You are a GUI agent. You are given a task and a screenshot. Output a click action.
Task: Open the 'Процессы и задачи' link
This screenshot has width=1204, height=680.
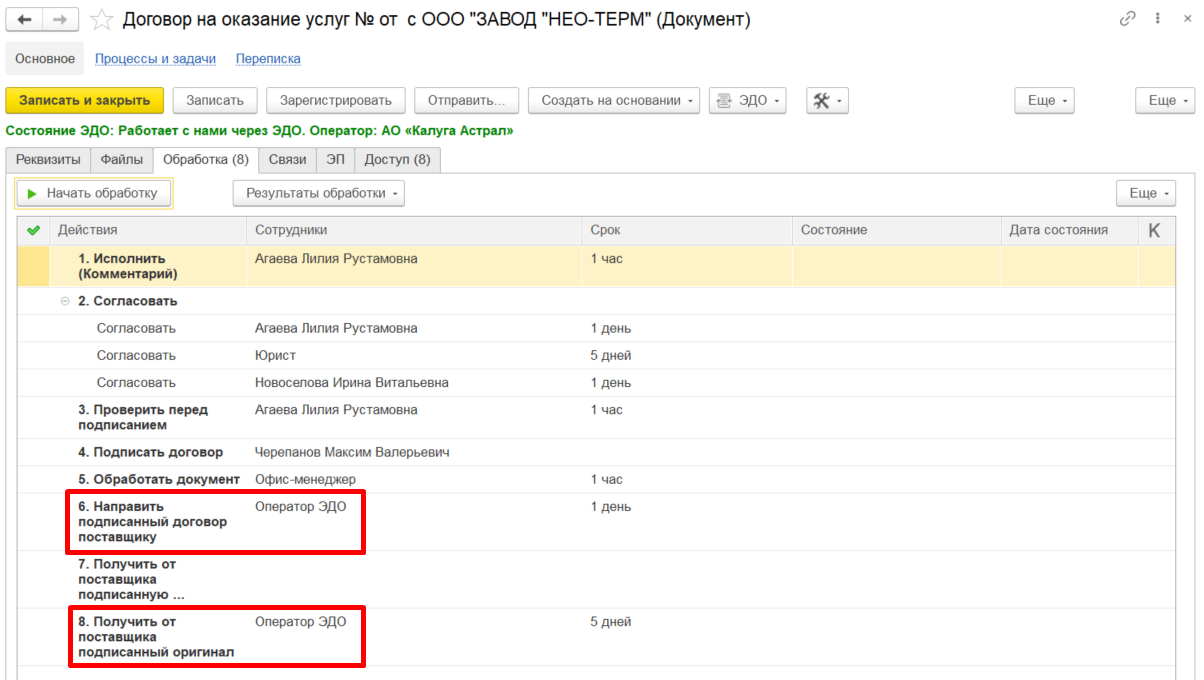click(156, 59)
